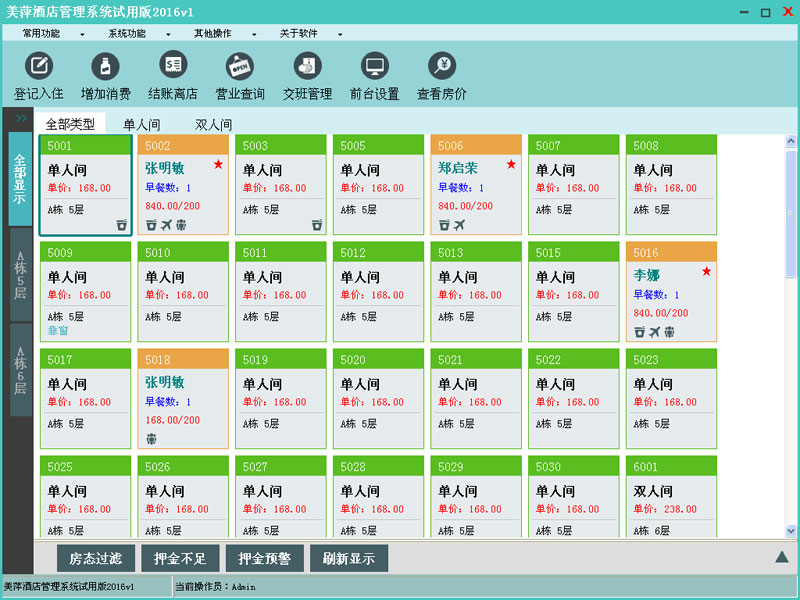Click the 押金不足 button
This screenshot has width=800, height=600.
[x=180, y=558]
